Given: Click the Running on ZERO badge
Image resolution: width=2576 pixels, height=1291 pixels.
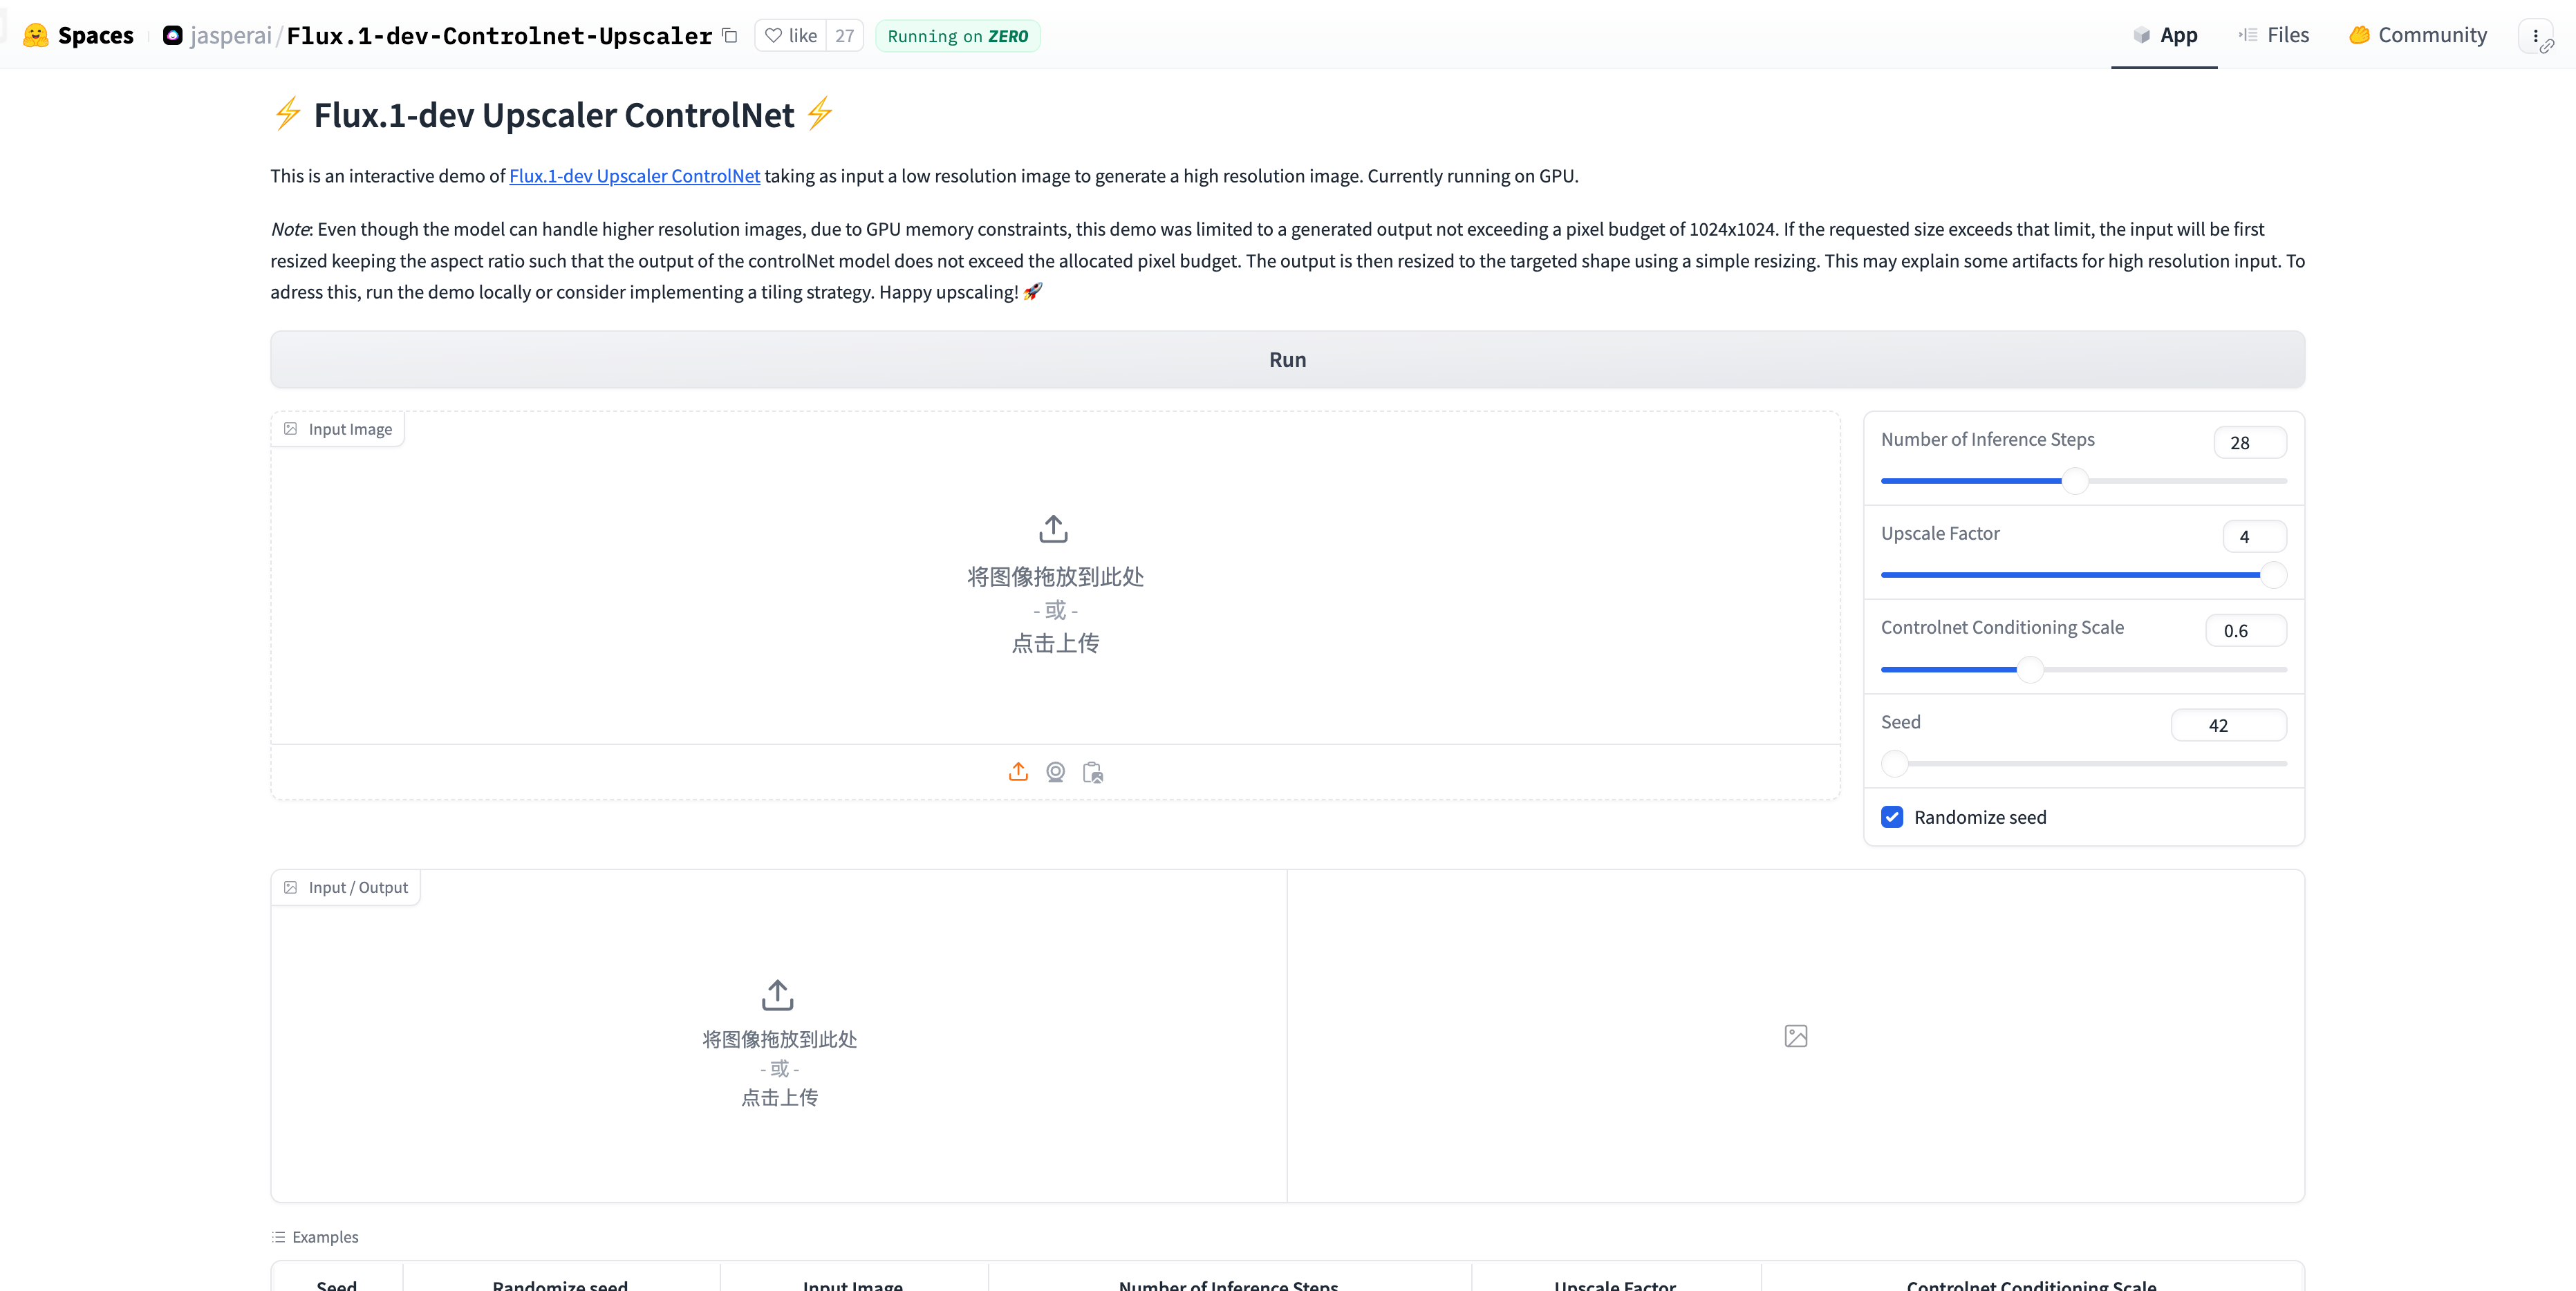Looking at the screenshot, I should click(957, 36).
